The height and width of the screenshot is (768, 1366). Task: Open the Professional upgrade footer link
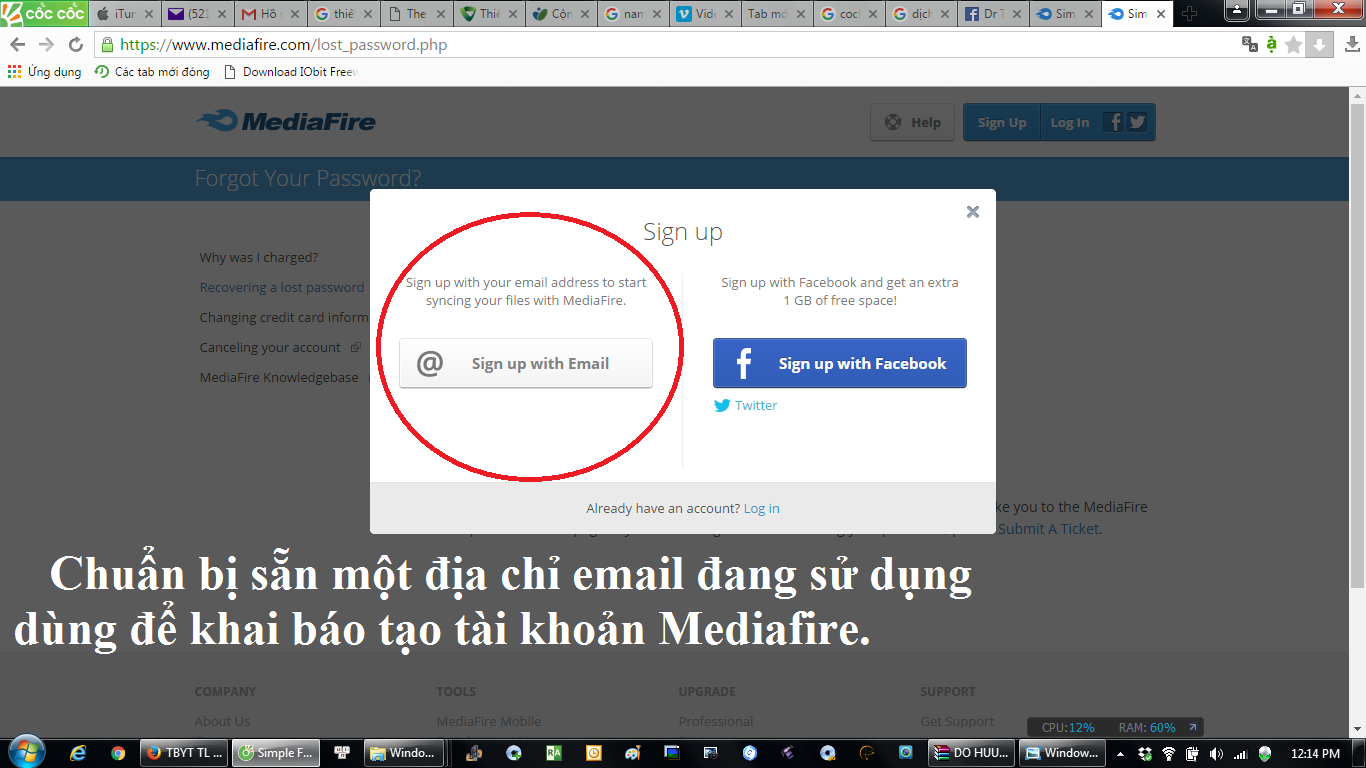pyautogui.click(x=716, y=721)
